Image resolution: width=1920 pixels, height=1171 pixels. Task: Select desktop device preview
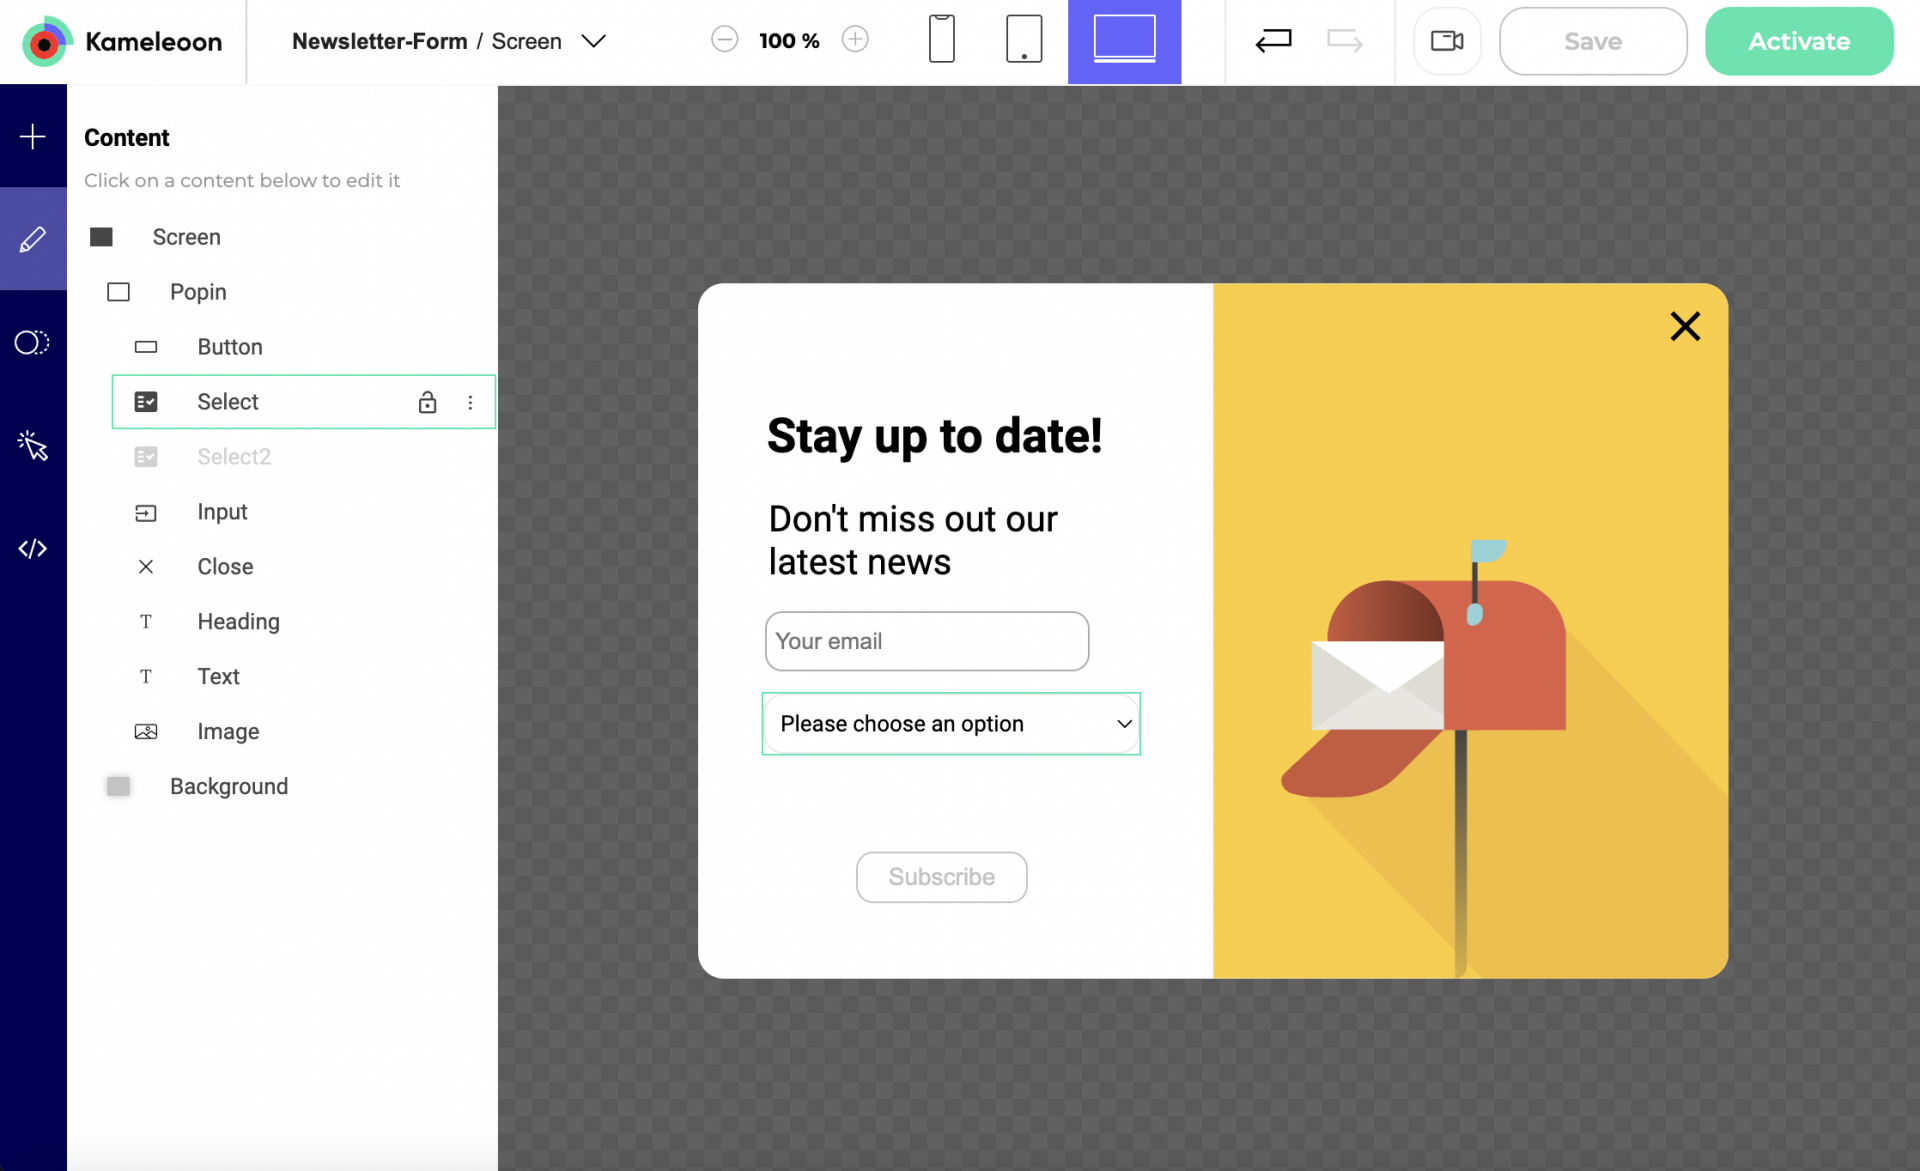(1124, 41)
